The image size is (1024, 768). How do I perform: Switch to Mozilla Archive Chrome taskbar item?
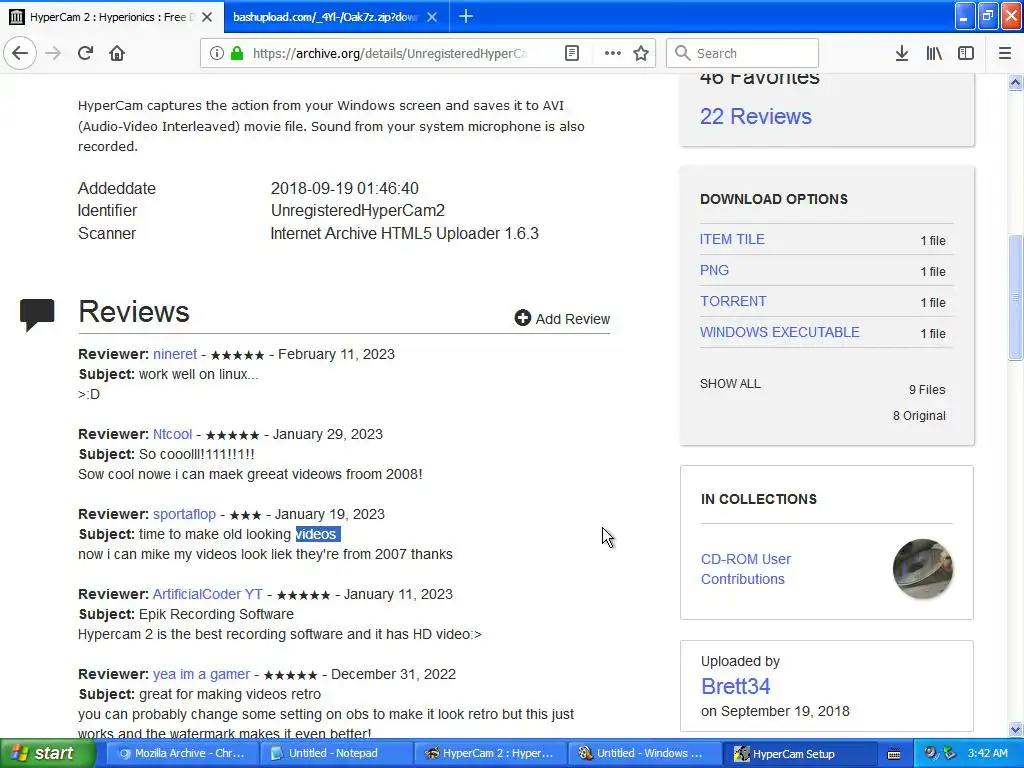182,754
